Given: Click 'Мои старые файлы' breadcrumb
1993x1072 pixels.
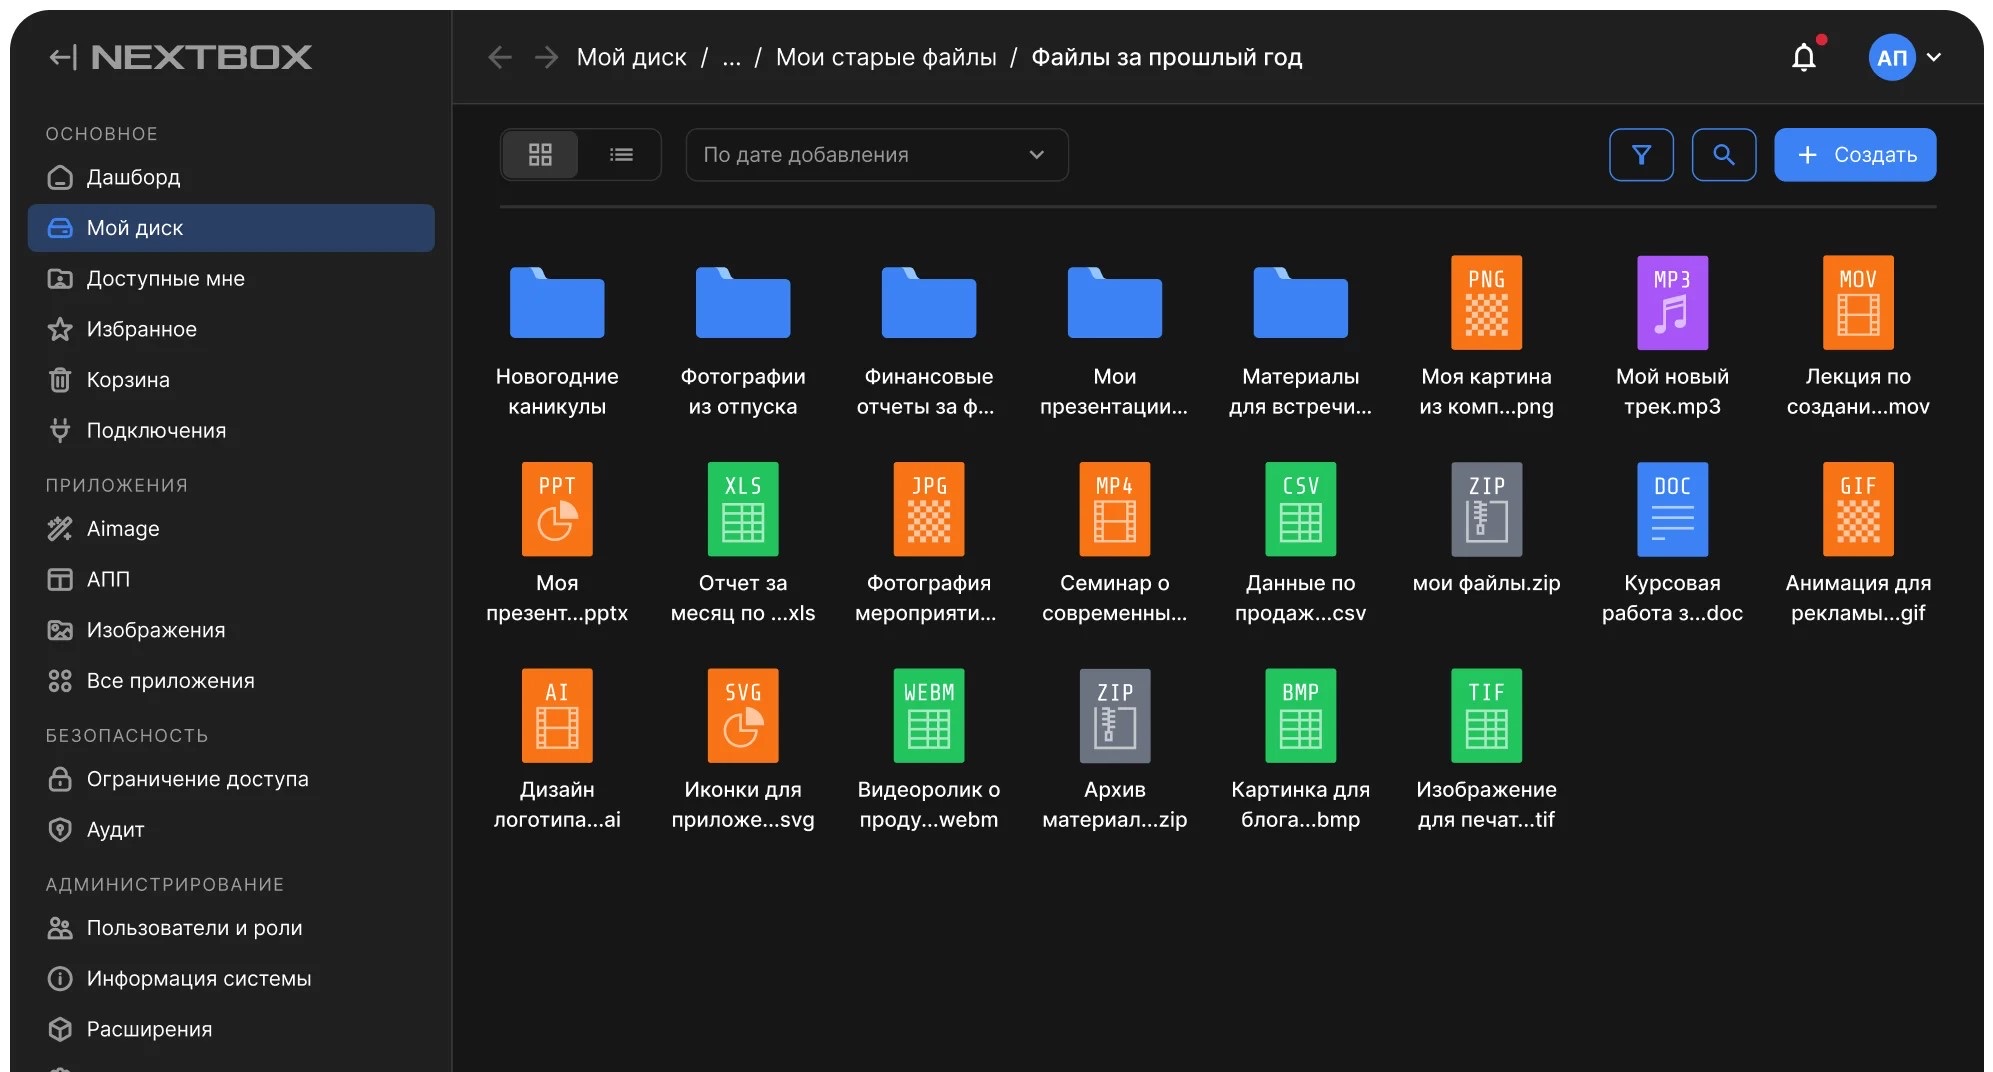Looking at the screenshot, I should click(x=886, y=57).
